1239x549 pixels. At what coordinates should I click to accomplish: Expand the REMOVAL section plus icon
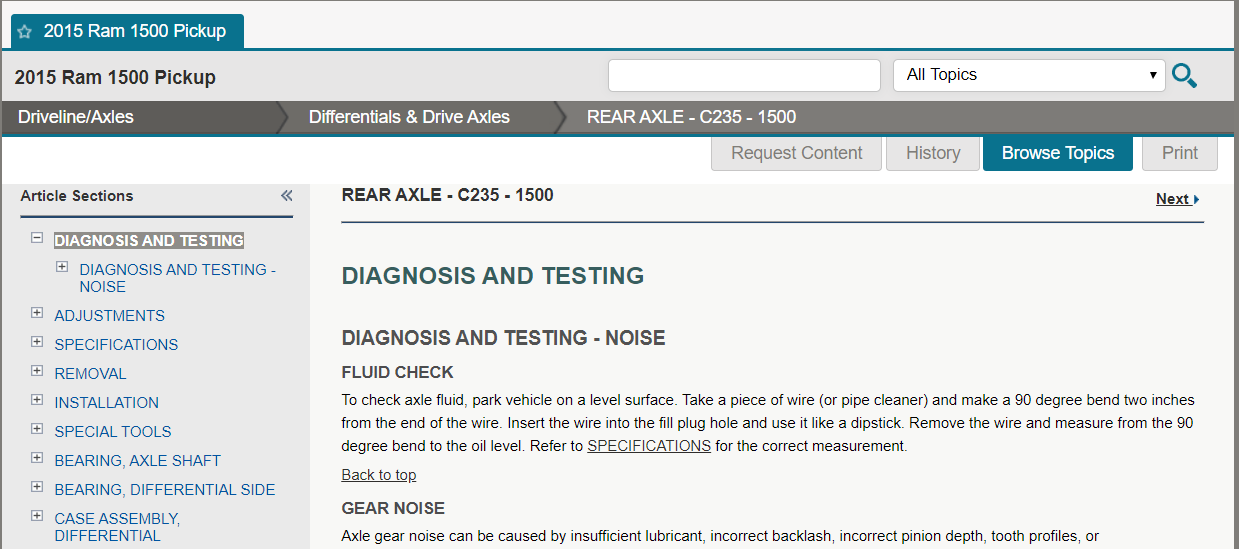point(37,371)
